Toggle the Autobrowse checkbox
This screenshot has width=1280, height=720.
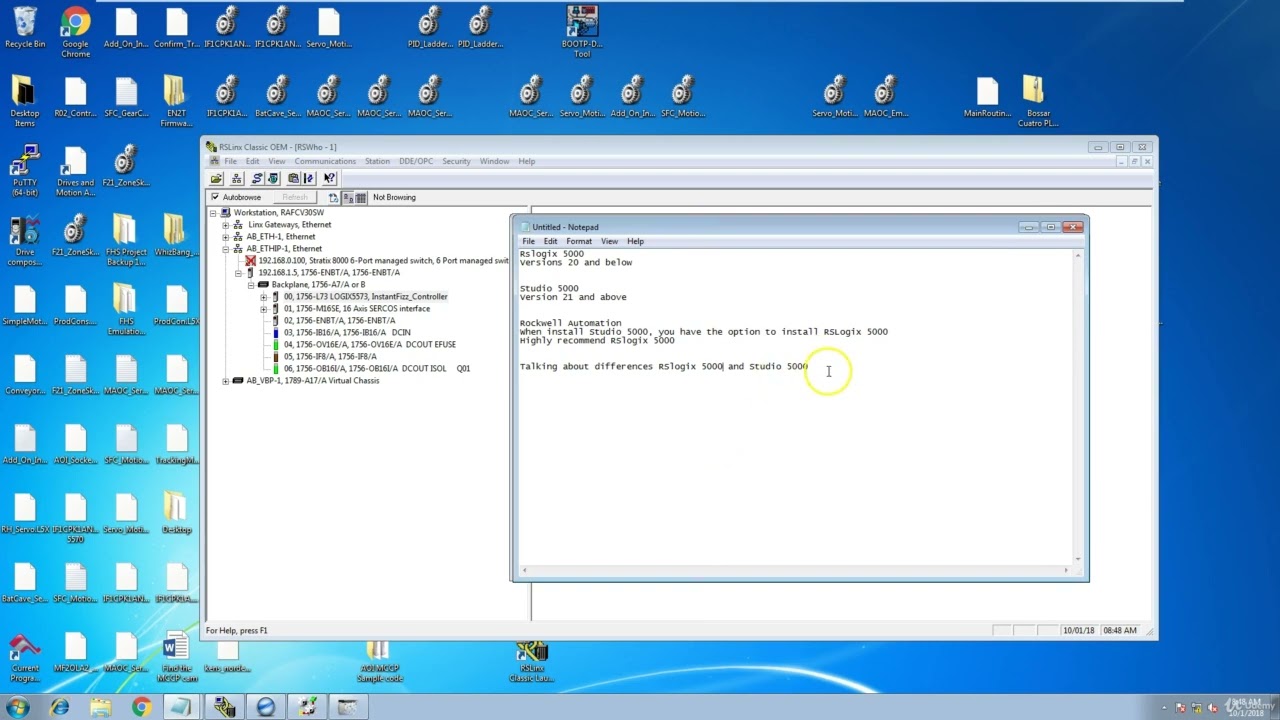pos(215,197)
